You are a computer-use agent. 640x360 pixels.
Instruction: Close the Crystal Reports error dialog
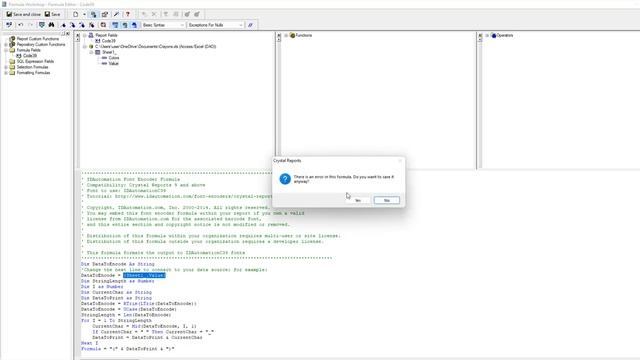point(400,161)
